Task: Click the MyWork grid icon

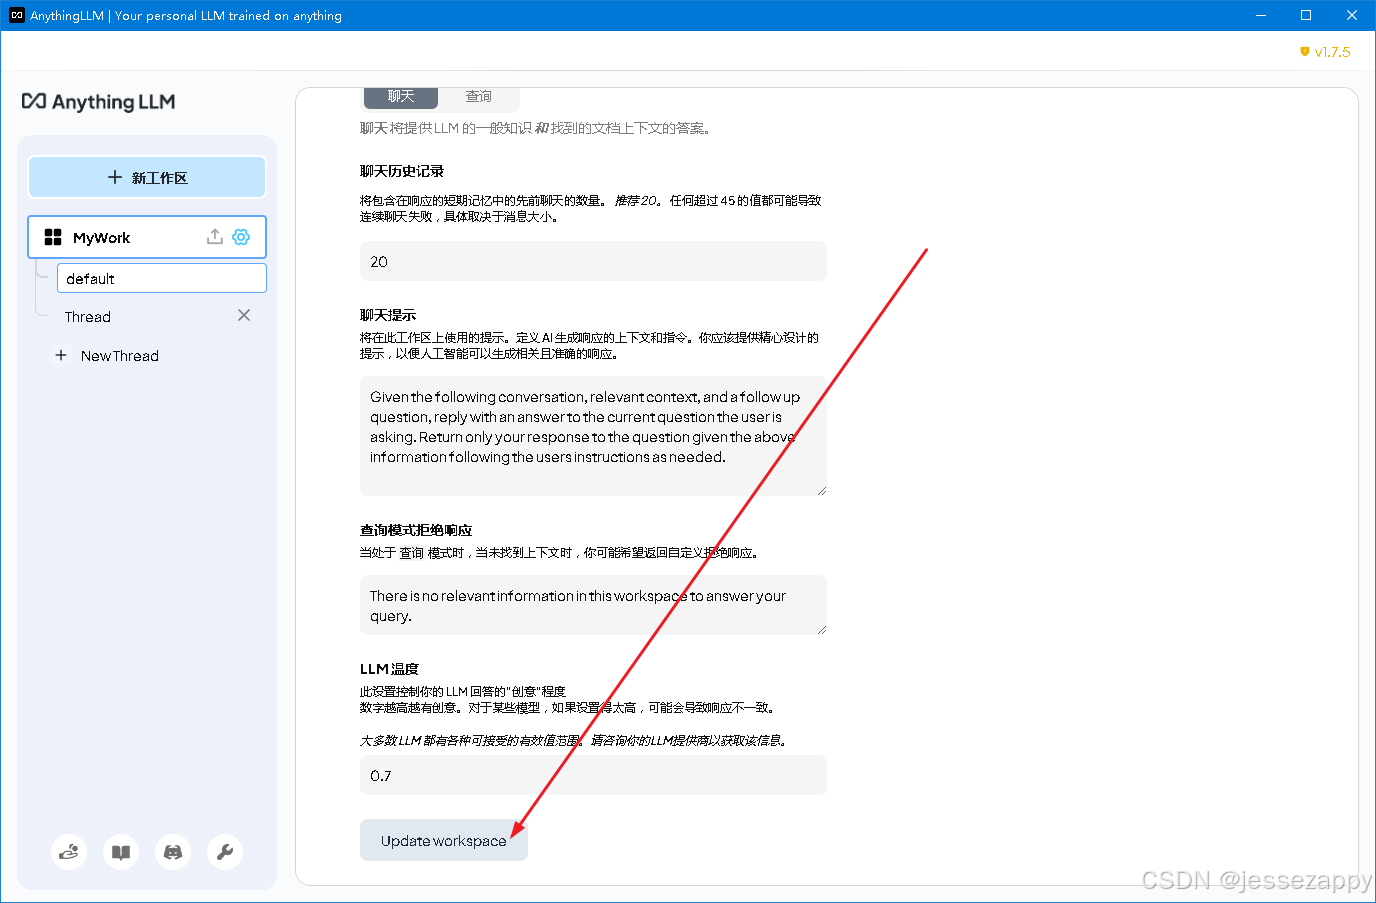Action: click(x=53, y=237)
